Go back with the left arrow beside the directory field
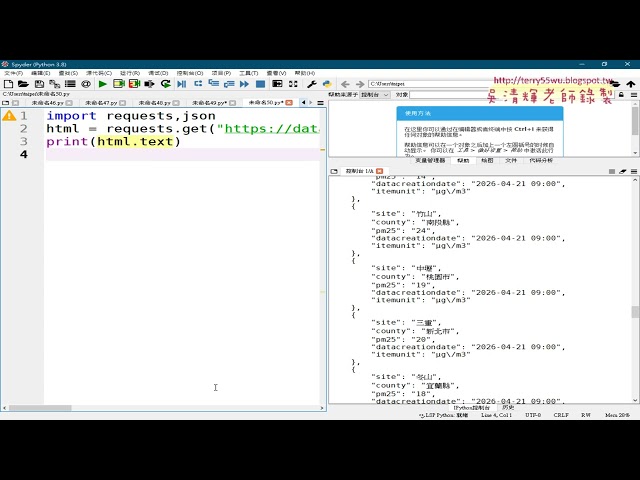This screenshot has height=480, width=640. (x=345, y=84)
